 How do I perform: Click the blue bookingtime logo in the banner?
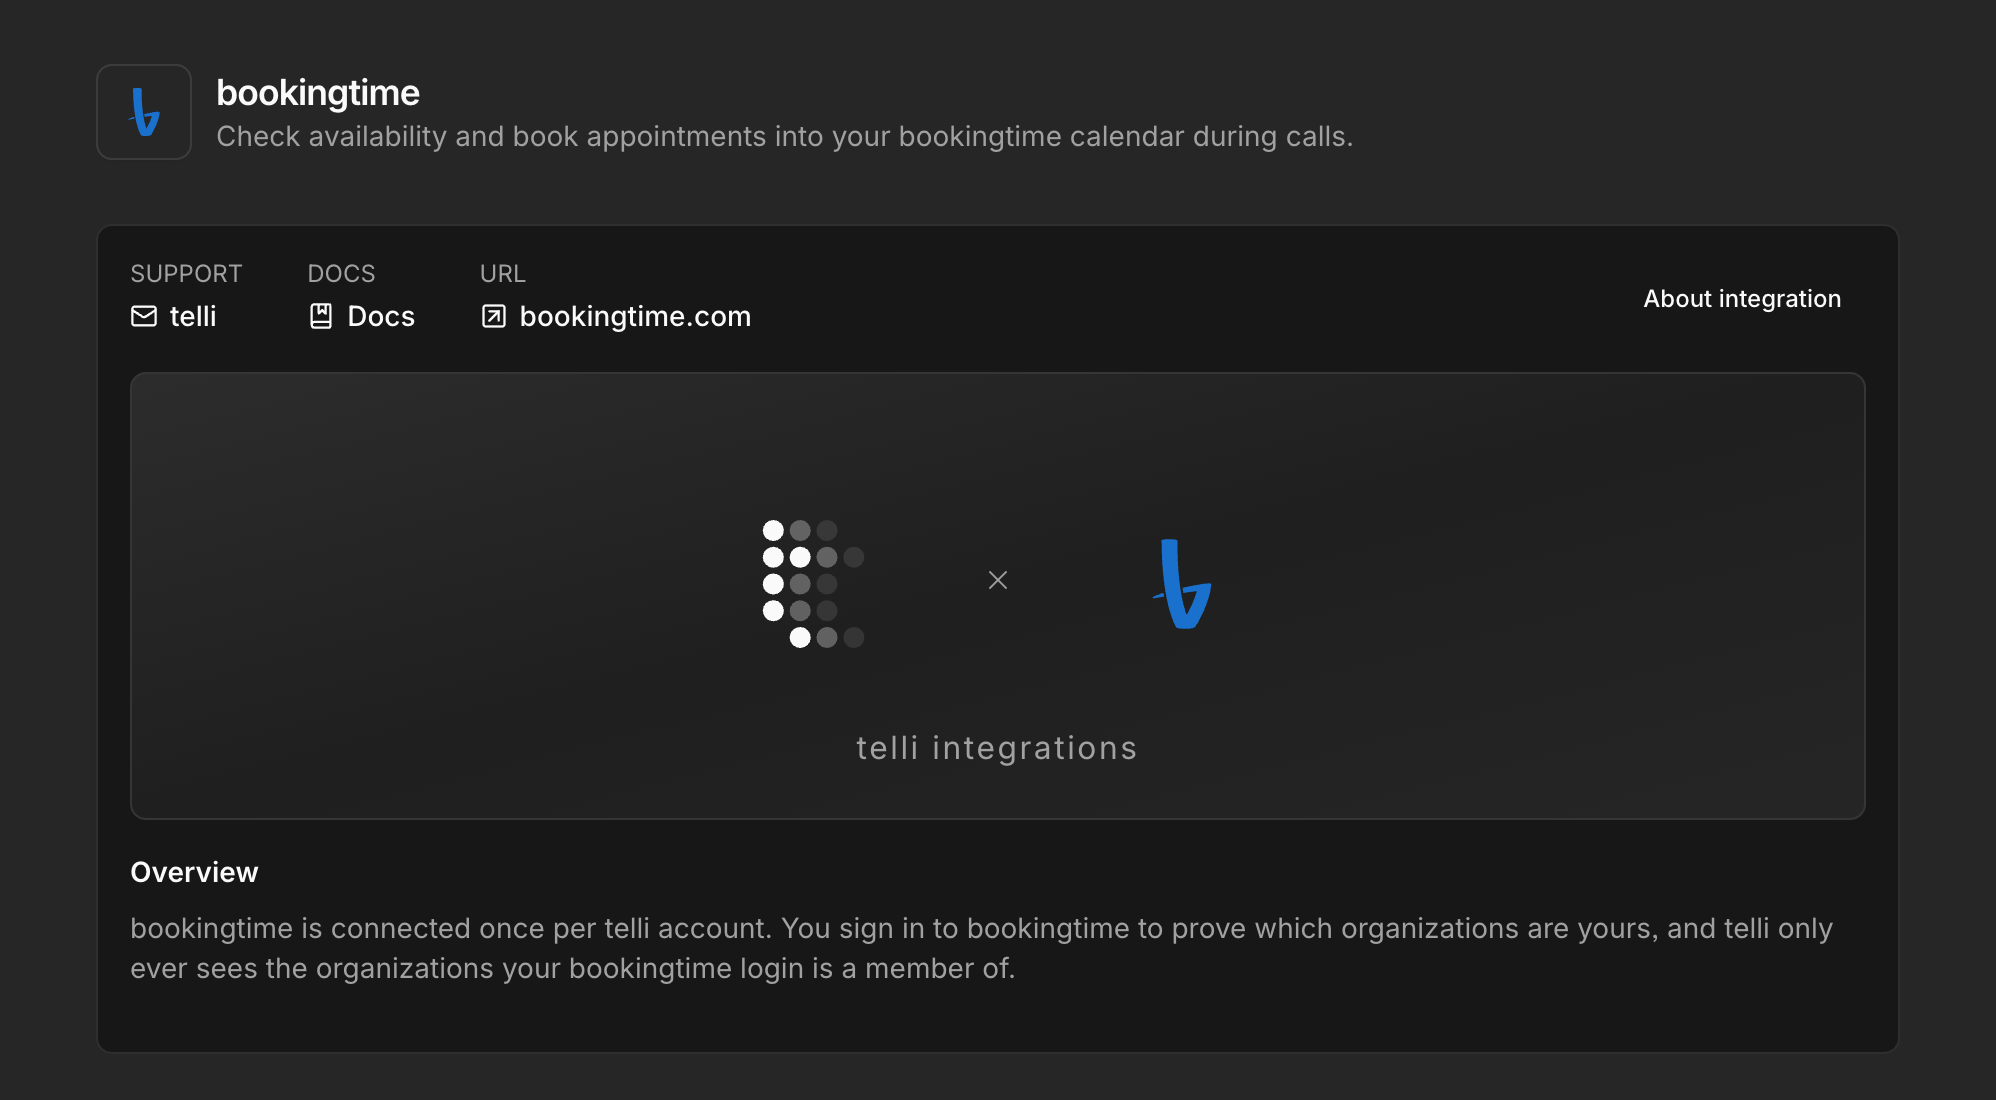[1183, 584]
